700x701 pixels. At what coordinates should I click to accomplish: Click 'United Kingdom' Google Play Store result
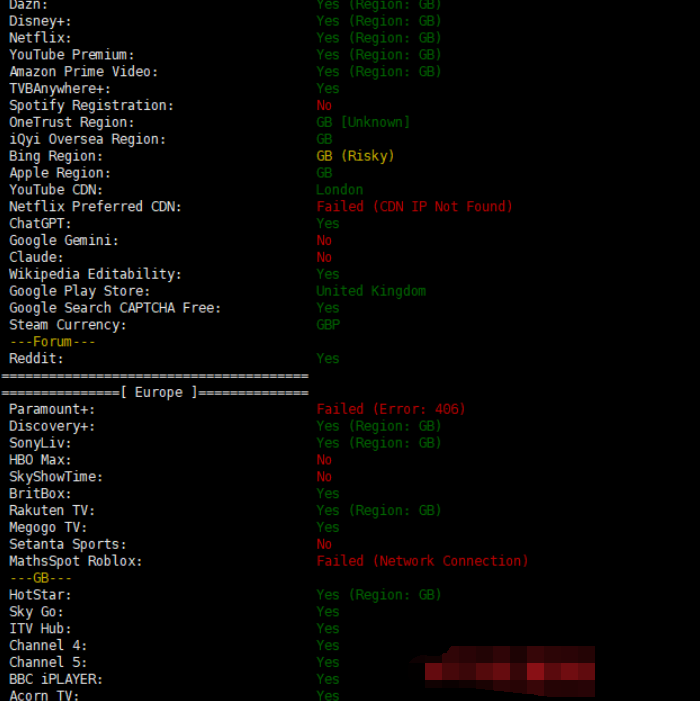click(x=370, y=291)
